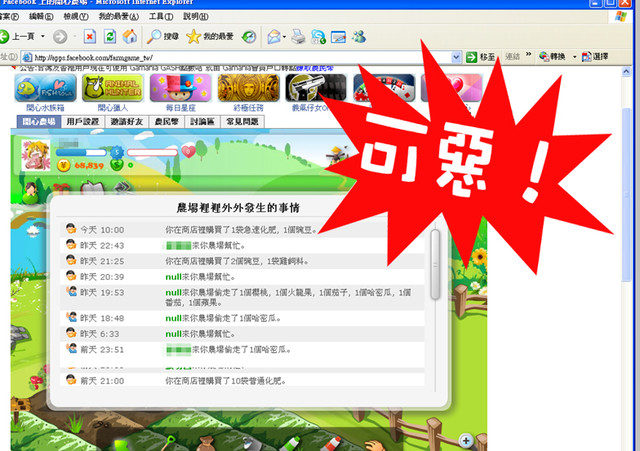Click the player avatar picture
Screen dimensions: 640x451
pos(36,155)
